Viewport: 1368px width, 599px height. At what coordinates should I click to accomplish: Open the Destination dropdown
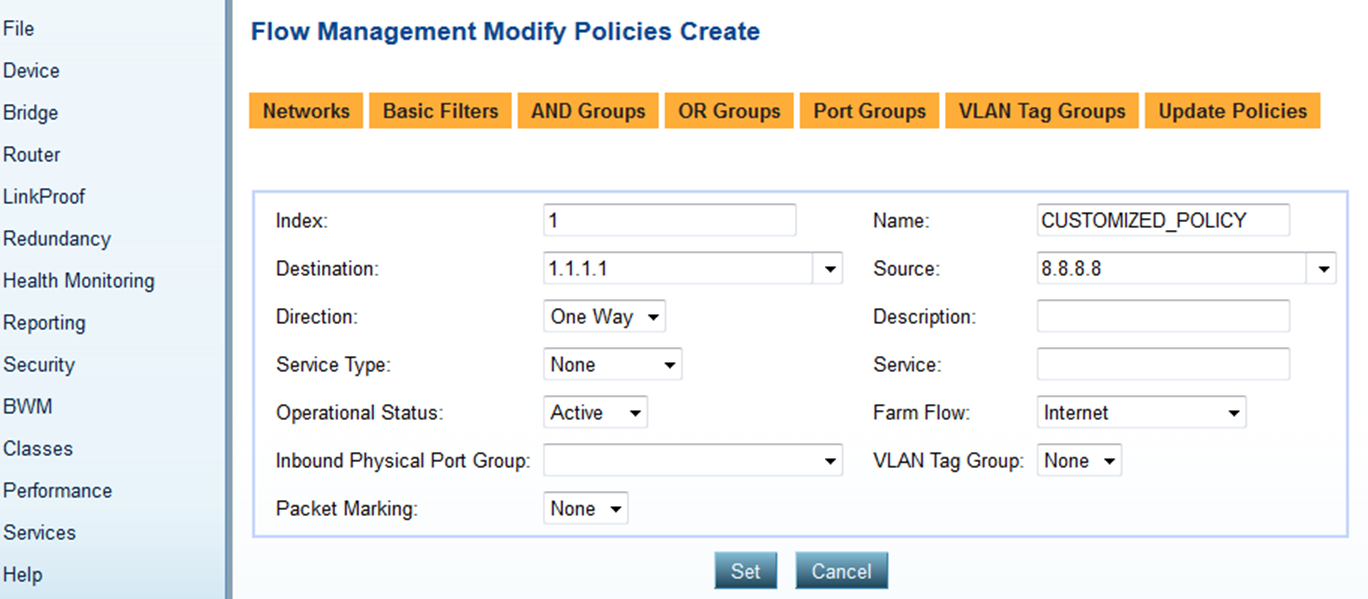coord(830,269)
